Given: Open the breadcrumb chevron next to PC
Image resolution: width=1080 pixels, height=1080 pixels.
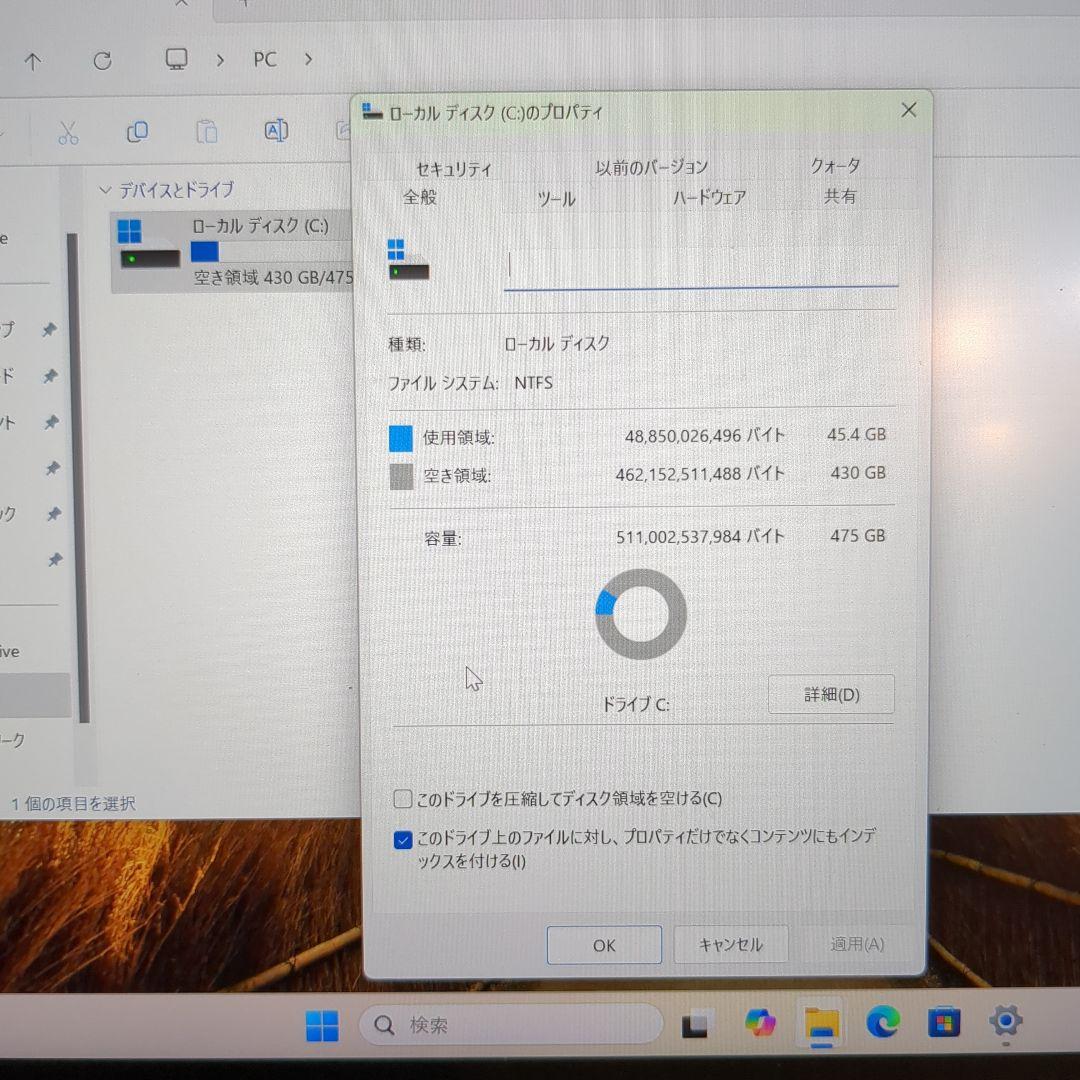Looking at the screenshot, I should (308, 60).
